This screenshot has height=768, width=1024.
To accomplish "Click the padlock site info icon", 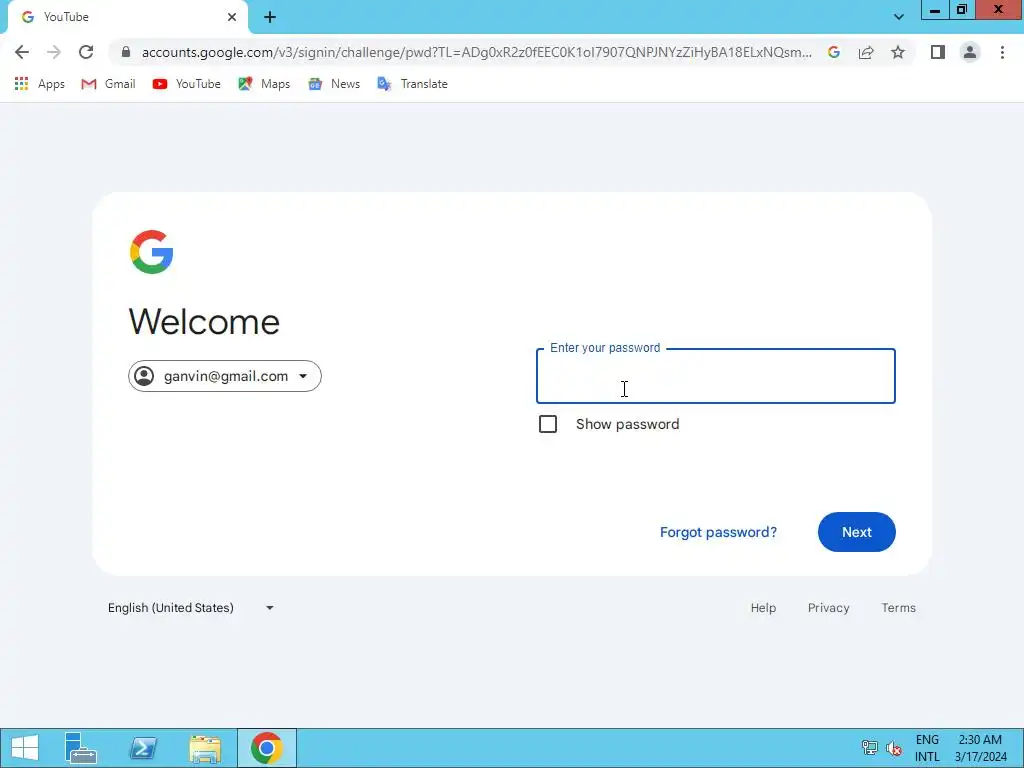I will coord(126,52).
